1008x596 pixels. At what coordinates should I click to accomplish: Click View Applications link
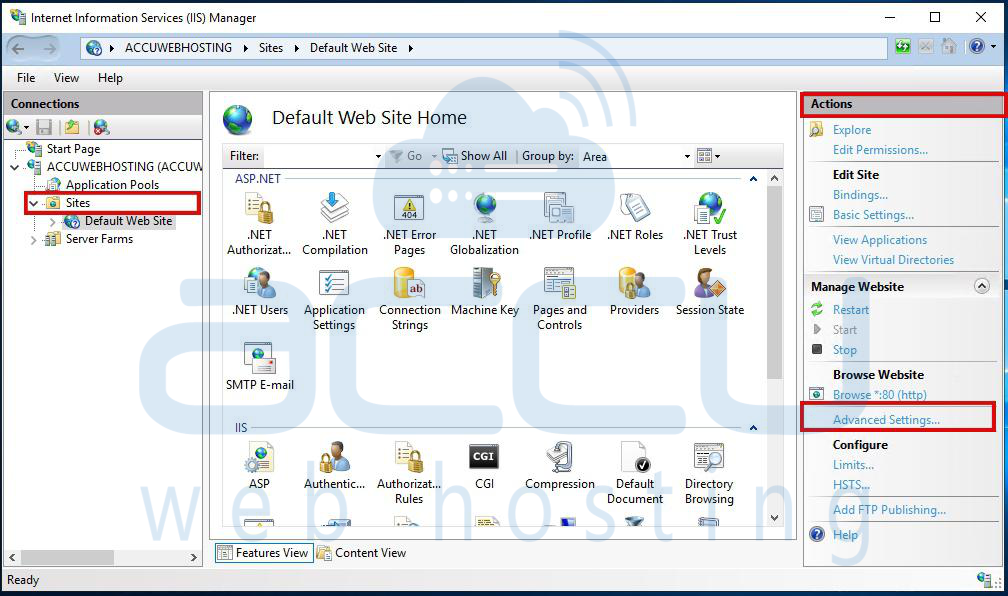(879, 240)
